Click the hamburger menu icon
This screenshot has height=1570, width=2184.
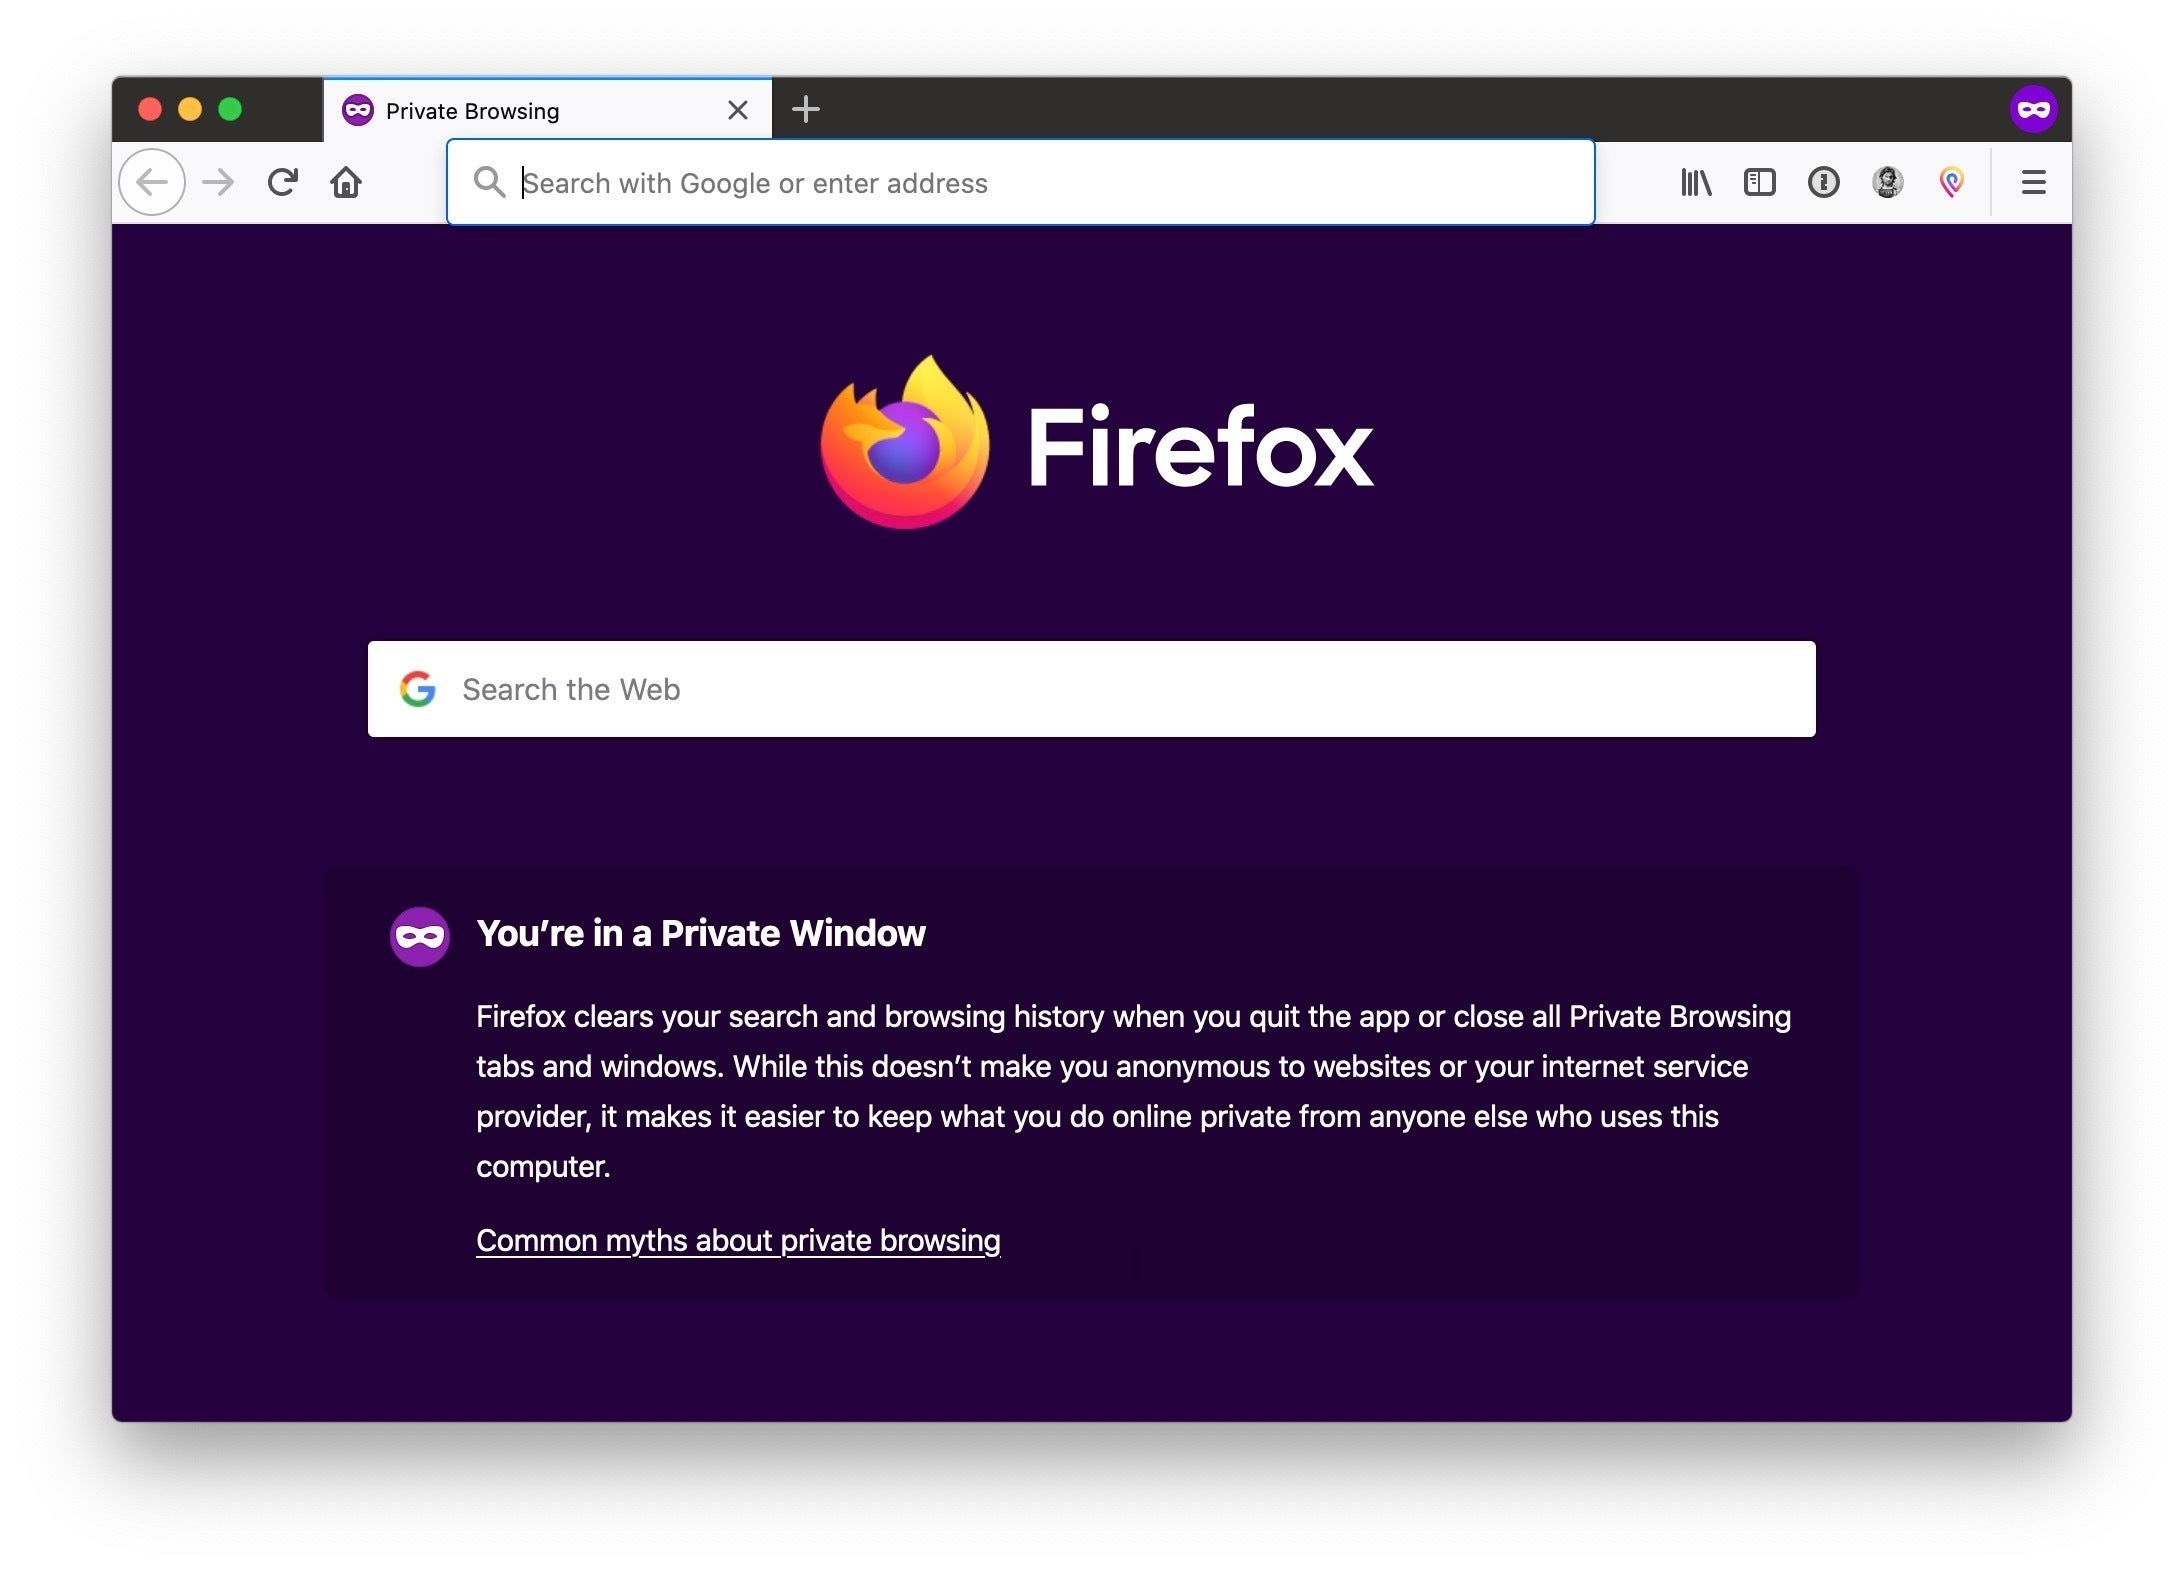(x=2033, y=181)
